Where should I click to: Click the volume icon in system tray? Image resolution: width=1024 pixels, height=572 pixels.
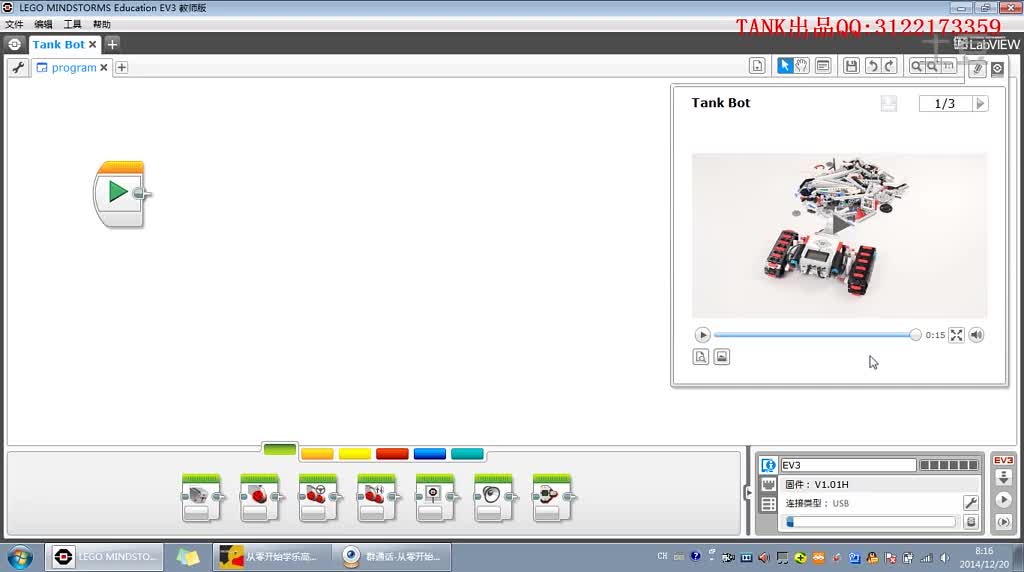pos(944,558)
